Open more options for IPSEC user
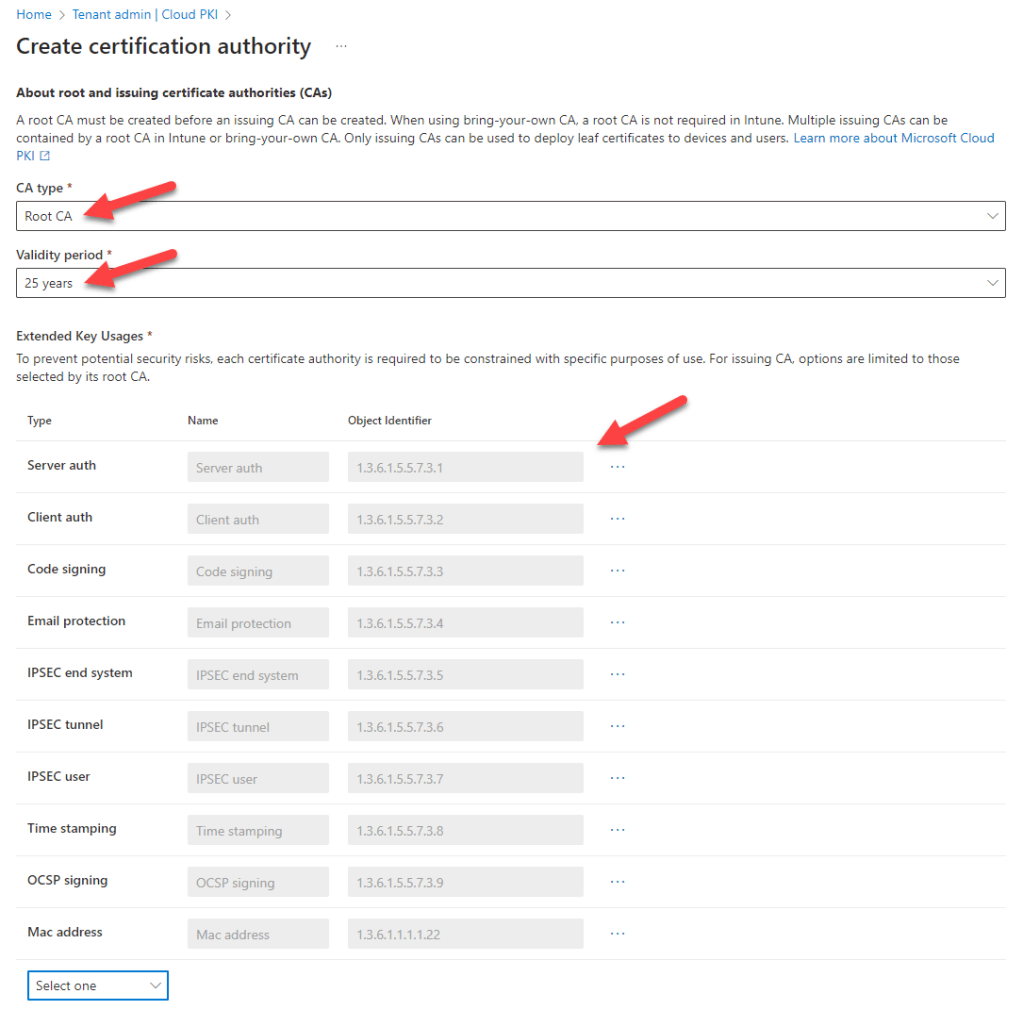Image resolution: width=1023 pixels, height=1010 pixels. point(617,778)
